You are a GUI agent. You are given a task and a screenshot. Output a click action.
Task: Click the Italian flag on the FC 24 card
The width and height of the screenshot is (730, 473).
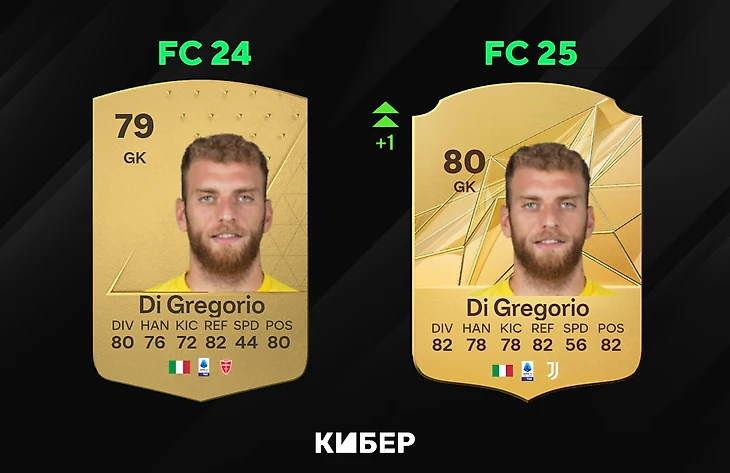(x=179, y=367)
